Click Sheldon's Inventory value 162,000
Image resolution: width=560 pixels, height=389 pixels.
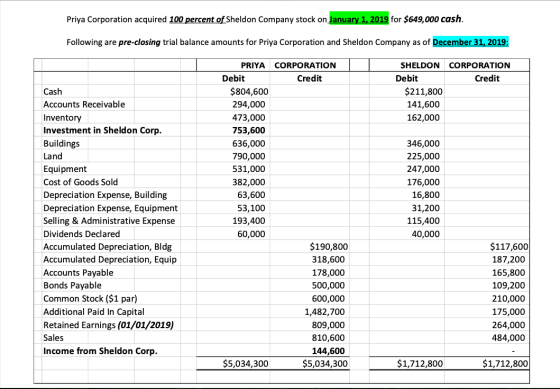pos(423,118)
